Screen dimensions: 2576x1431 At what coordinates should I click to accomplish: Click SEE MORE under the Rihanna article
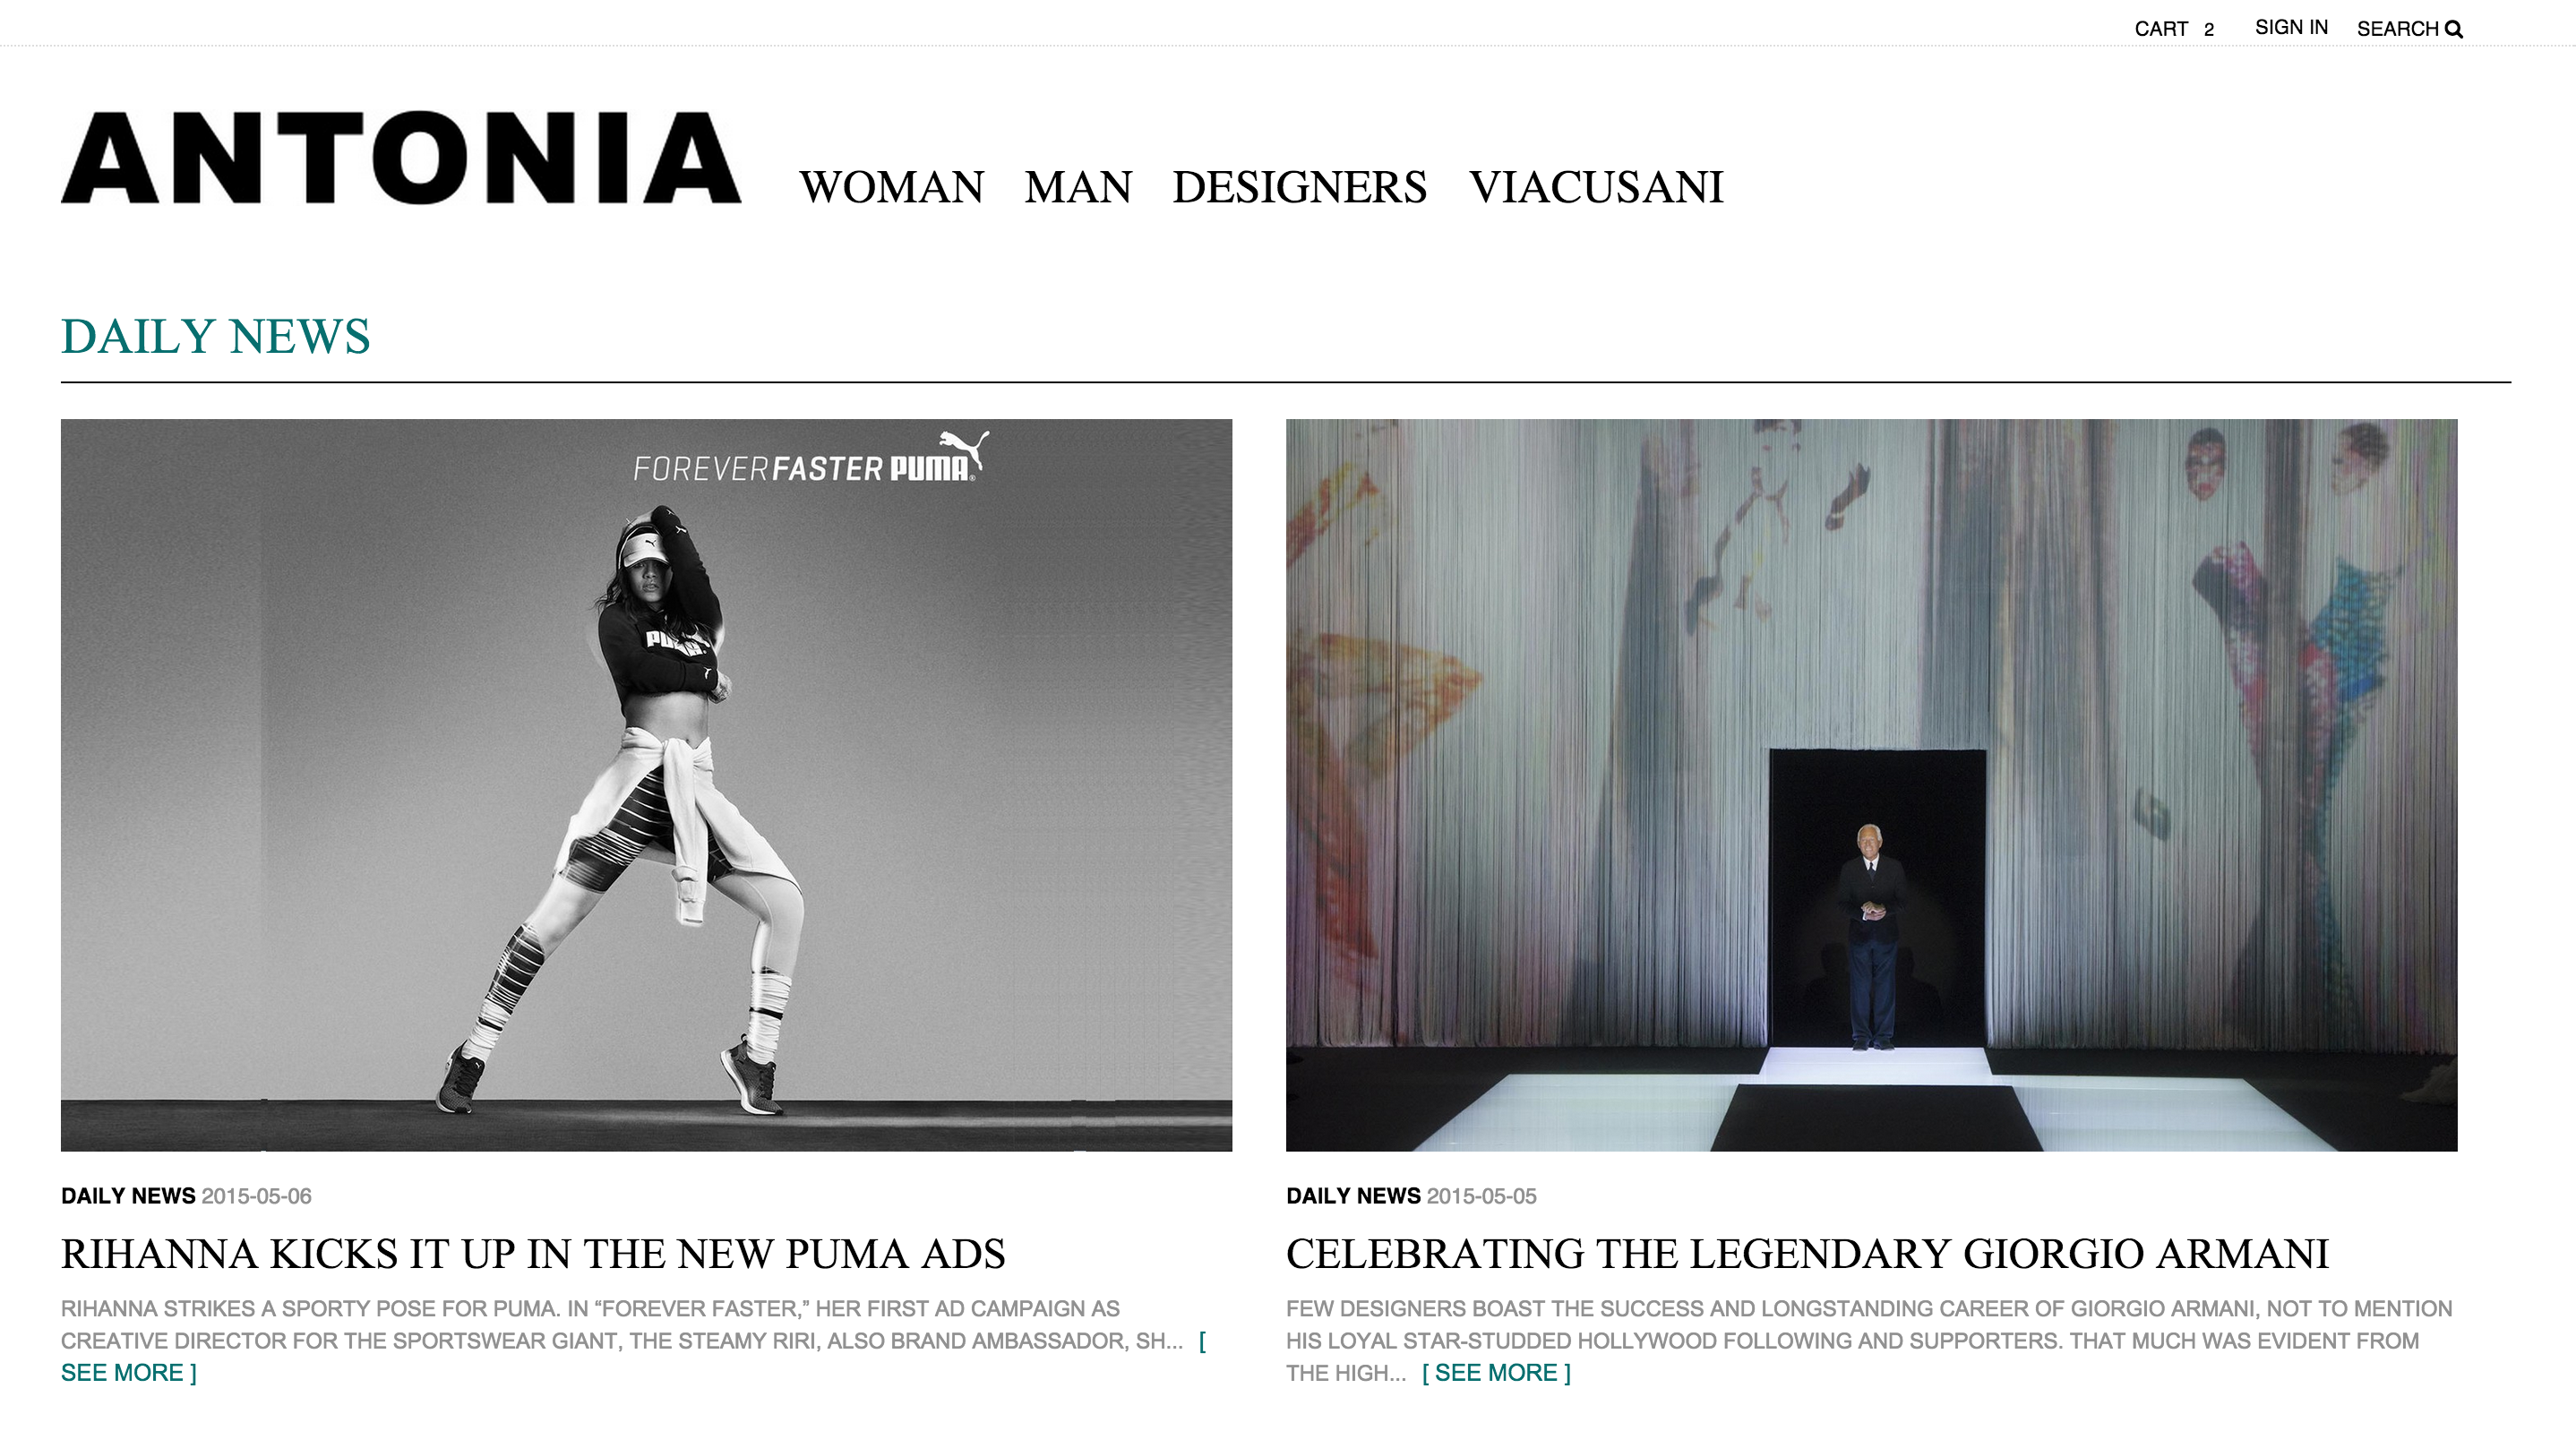click(129, 1373)
